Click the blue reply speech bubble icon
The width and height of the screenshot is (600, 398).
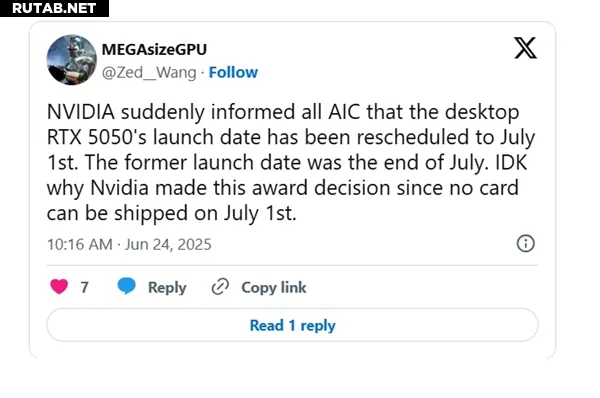tap(126, 286)
